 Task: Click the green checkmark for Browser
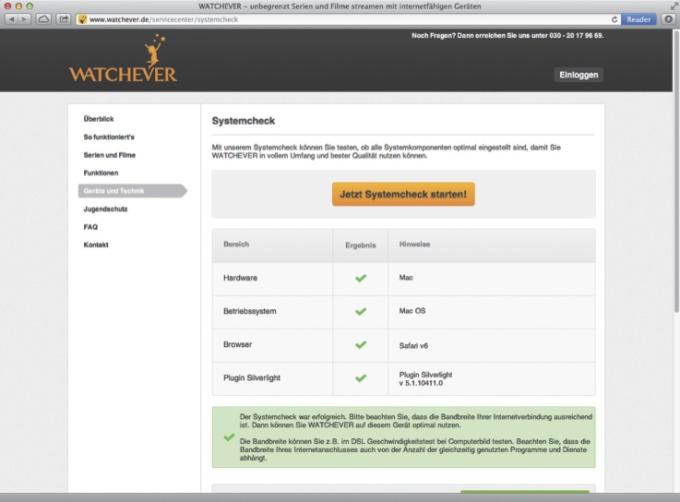click(360, 345)
